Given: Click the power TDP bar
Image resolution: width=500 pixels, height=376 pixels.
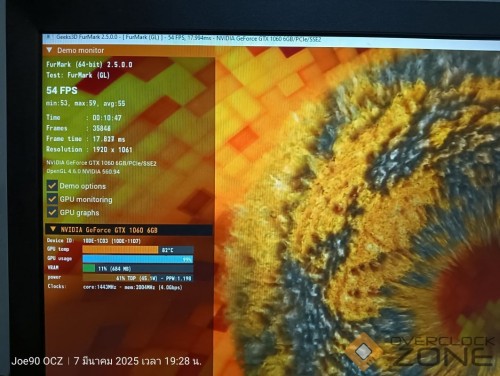Looking at the screenshot, I should click(x=138, y=278).
